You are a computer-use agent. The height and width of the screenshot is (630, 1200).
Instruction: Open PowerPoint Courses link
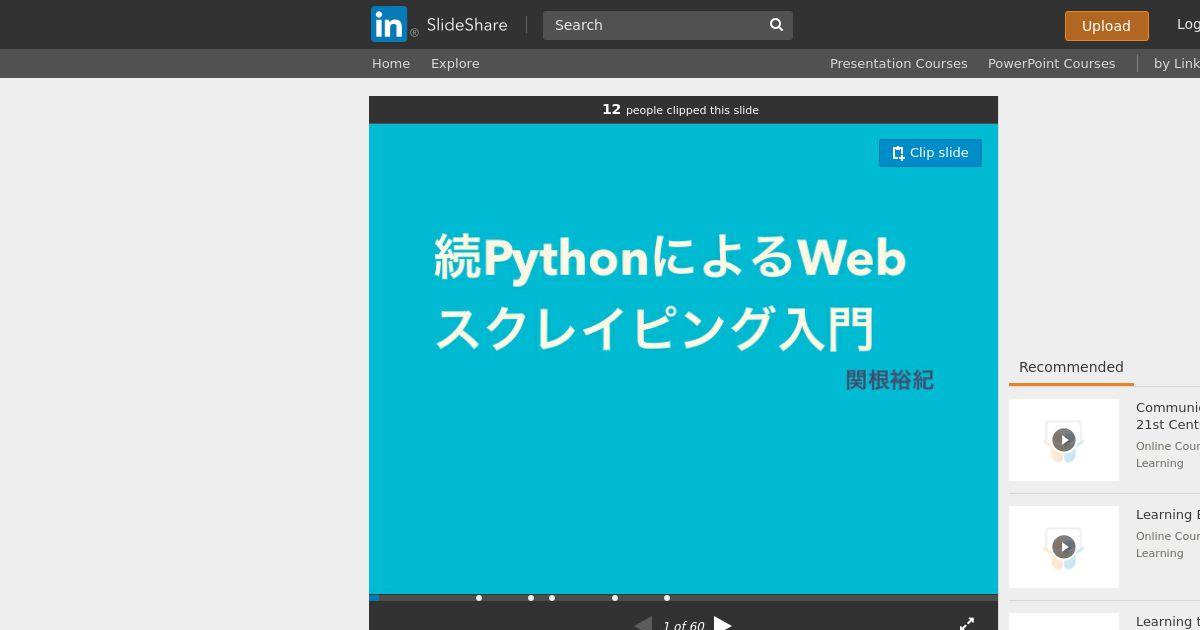(x=1051, y=63)
